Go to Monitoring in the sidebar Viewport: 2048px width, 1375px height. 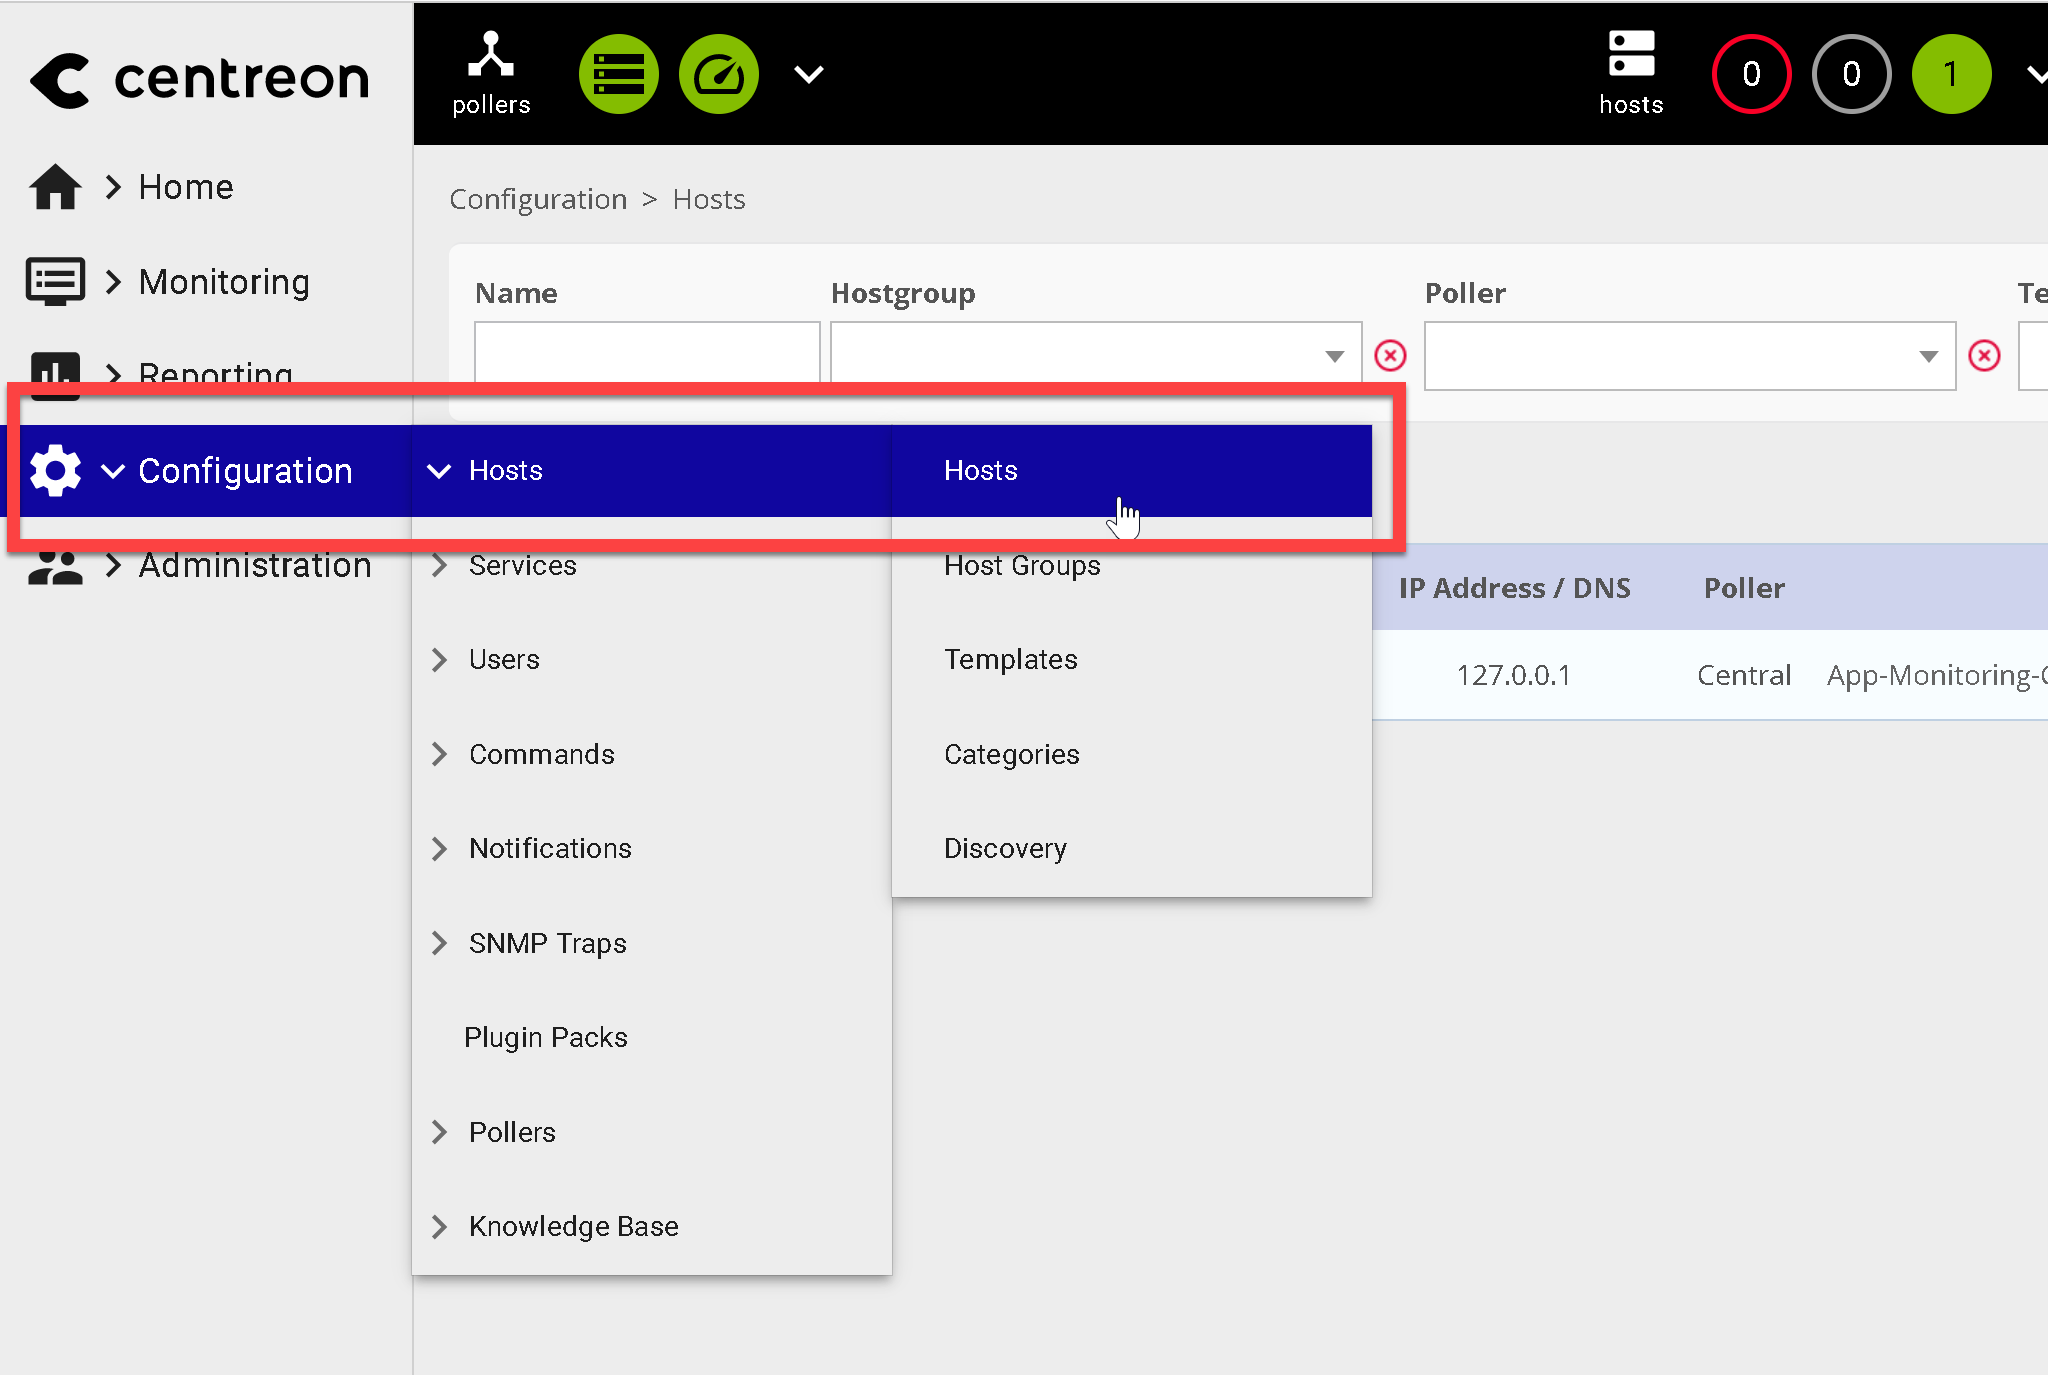pos(224,282)
